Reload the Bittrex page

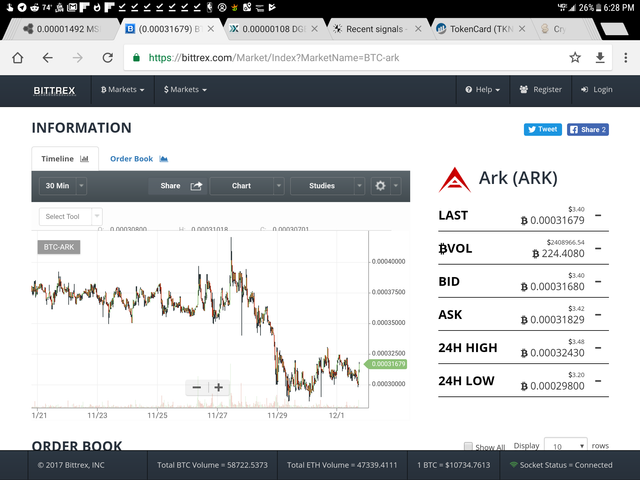pyautogui.click(x=108, y=58)
